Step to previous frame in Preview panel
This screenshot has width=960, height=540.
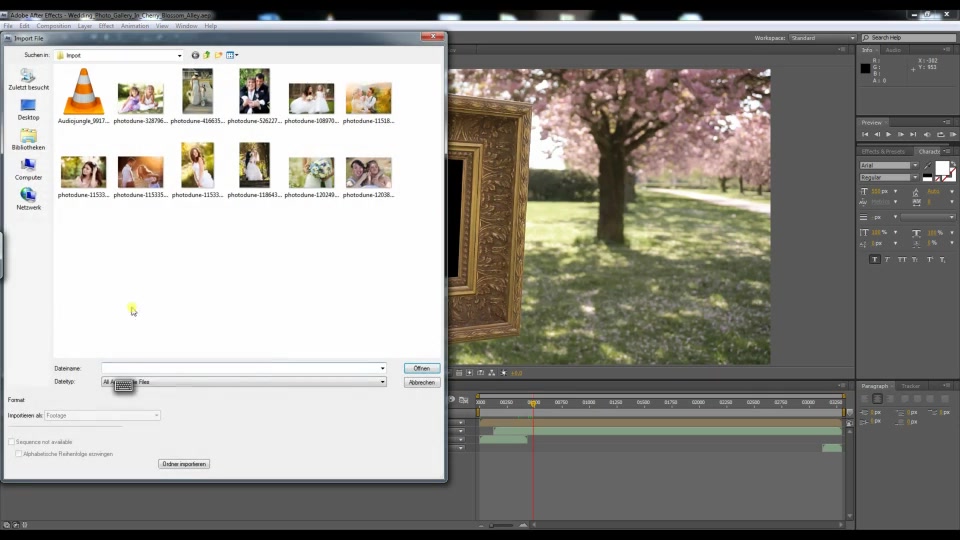877,135
